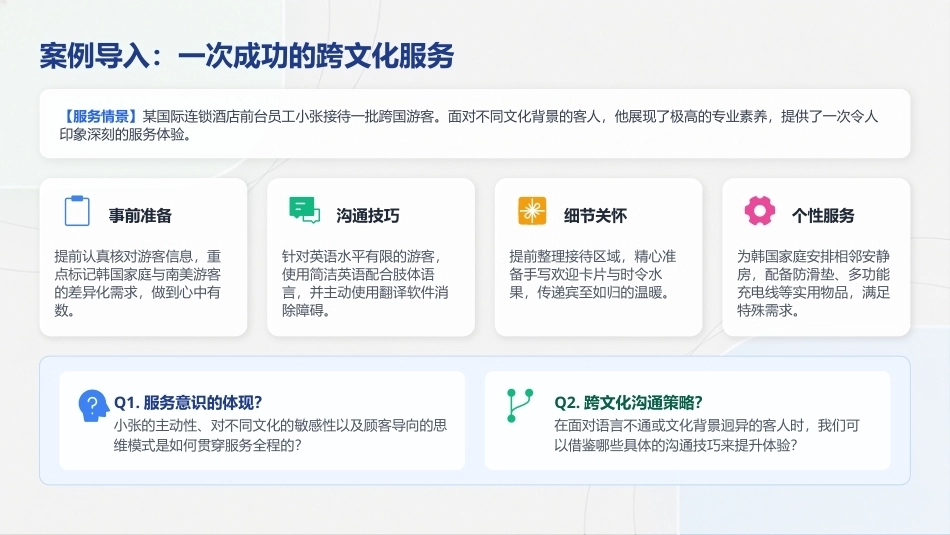Image resolution: width=950 pixels, height=535 pixels.
Task: Click the 事前准备 heading
Action: [140, 215]
